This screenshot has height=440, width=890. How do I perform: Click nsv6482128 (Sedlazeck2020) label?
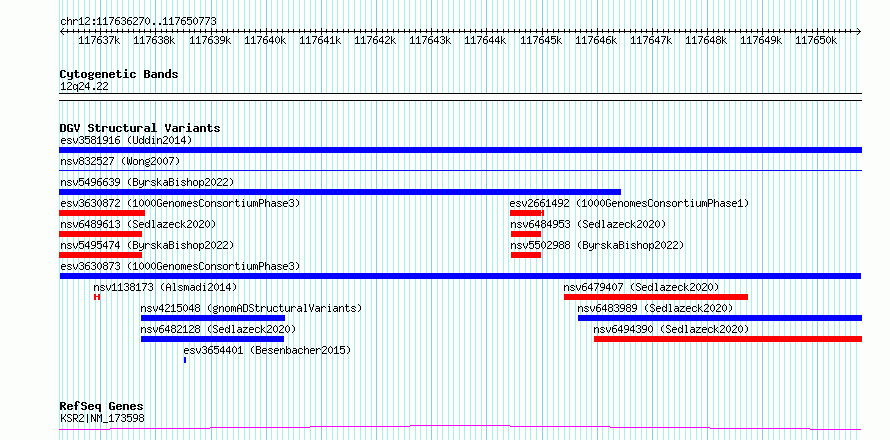218,329
